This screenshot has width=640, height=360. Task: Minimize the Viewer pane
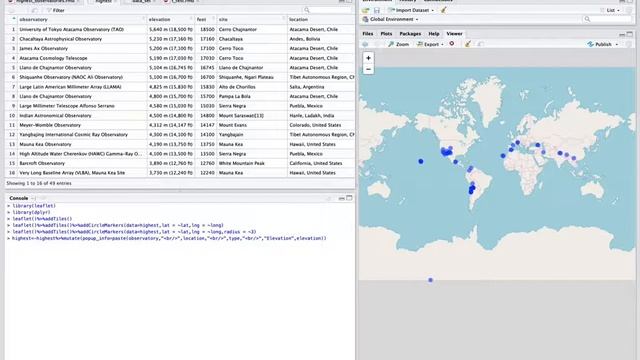point(622,34)
